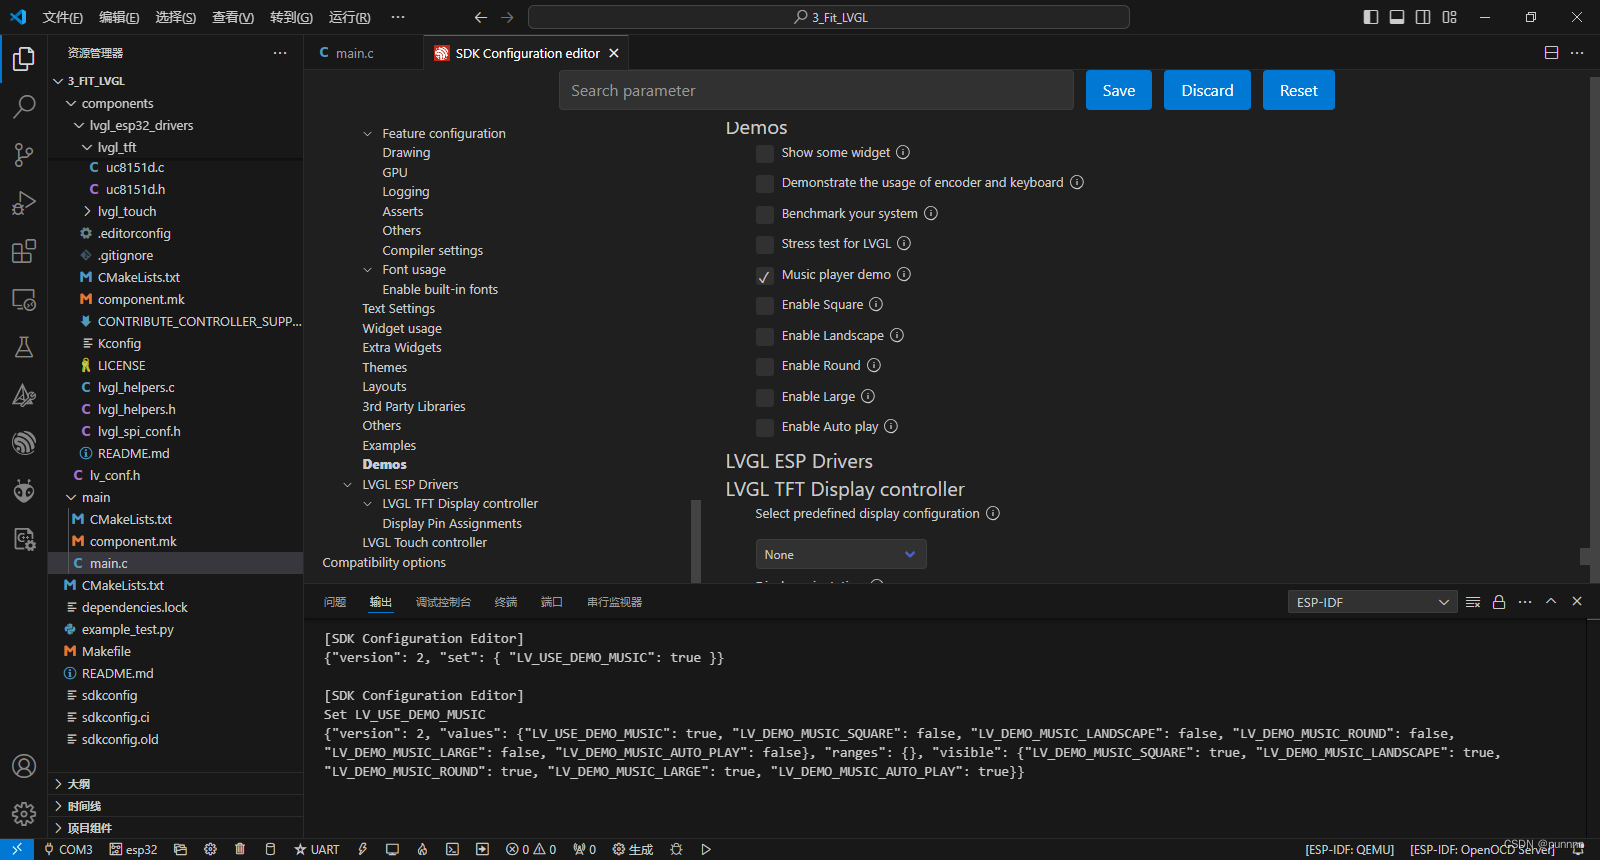The width and height of the screenshot is (1600, 860).
Task: Click the run play icon in status bar
Action: 706,849
